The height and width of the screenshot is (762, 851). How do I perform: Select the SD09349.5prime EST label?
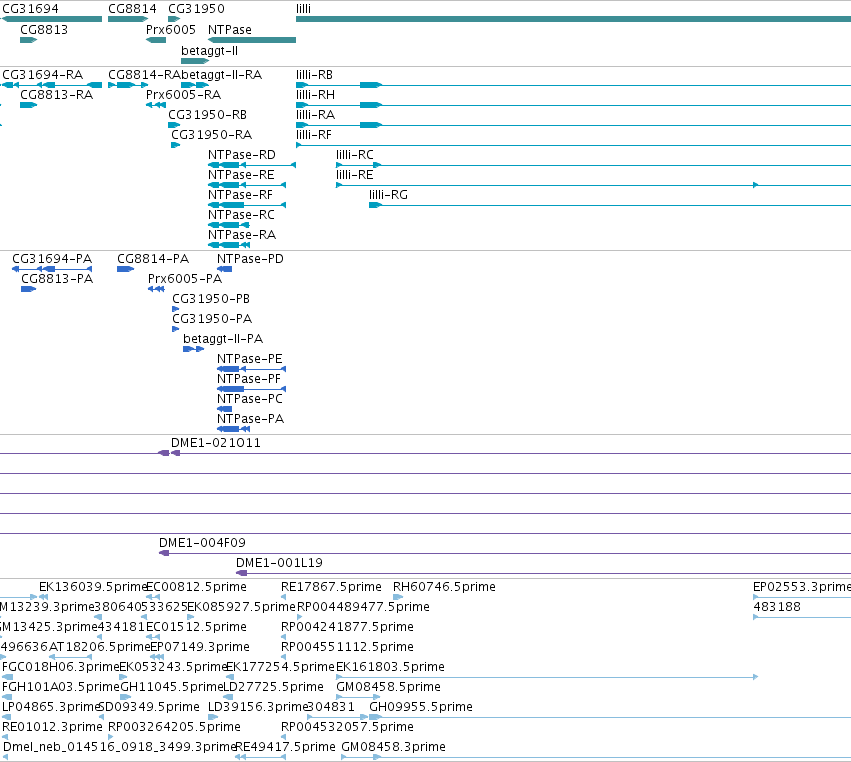(149, 706)
